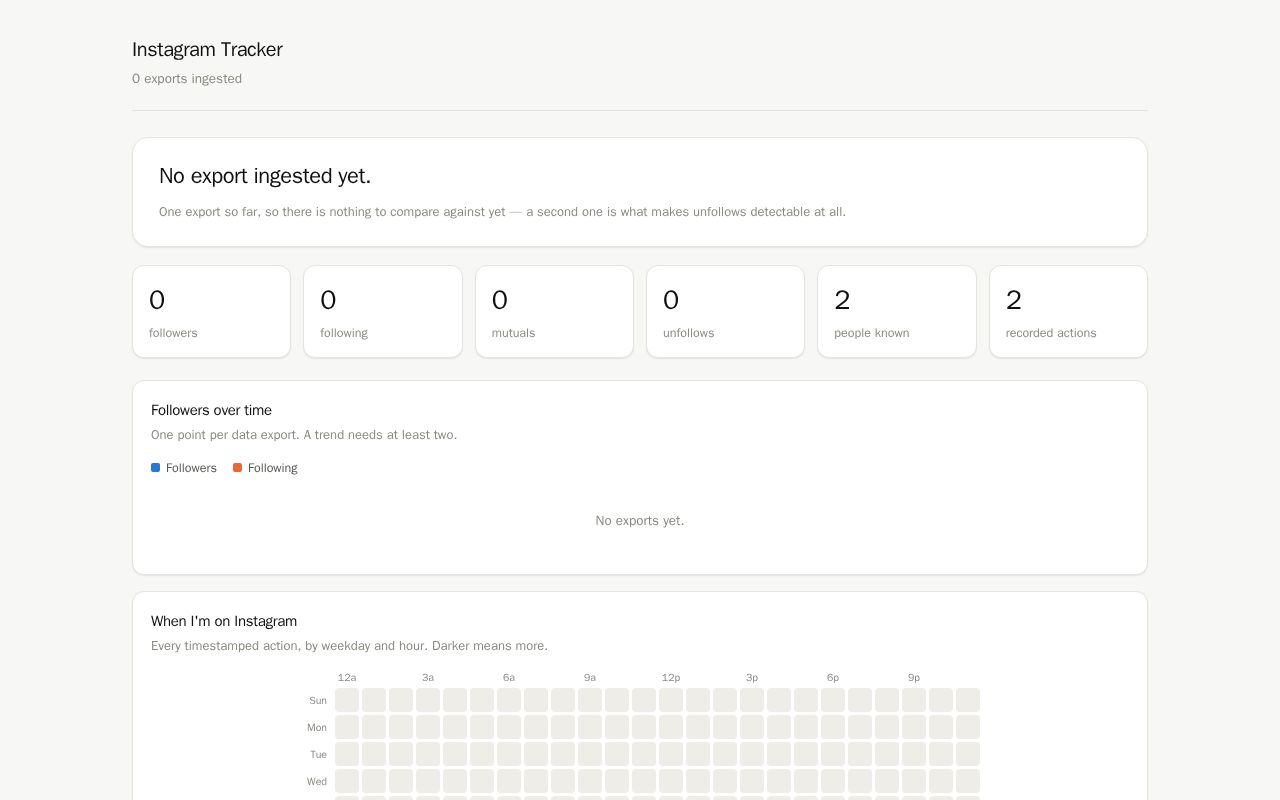Click the 'No exports yet.' placeholder text
This screenshot has height=800, width=1280.
pyautogui.click(x=640, y=521)
